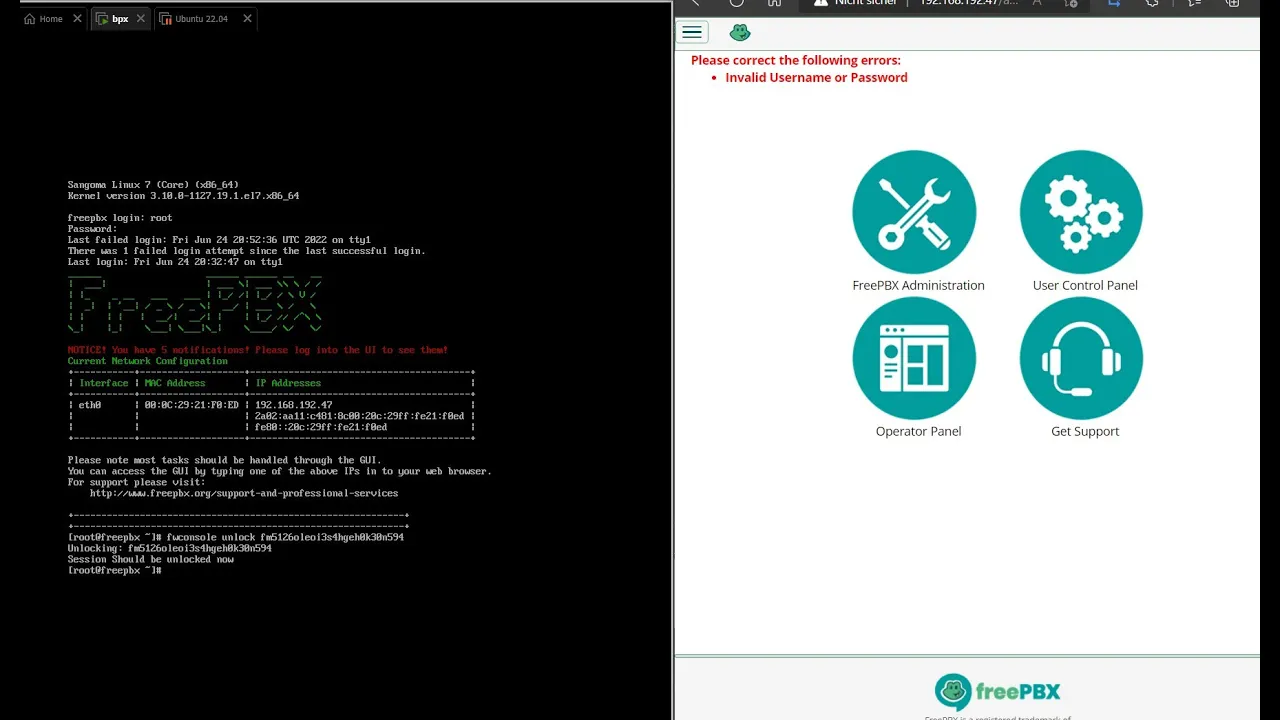Click the eth0 interface entry in terminal
This screenshot has width=1280, height=720.
pos(90,405)
